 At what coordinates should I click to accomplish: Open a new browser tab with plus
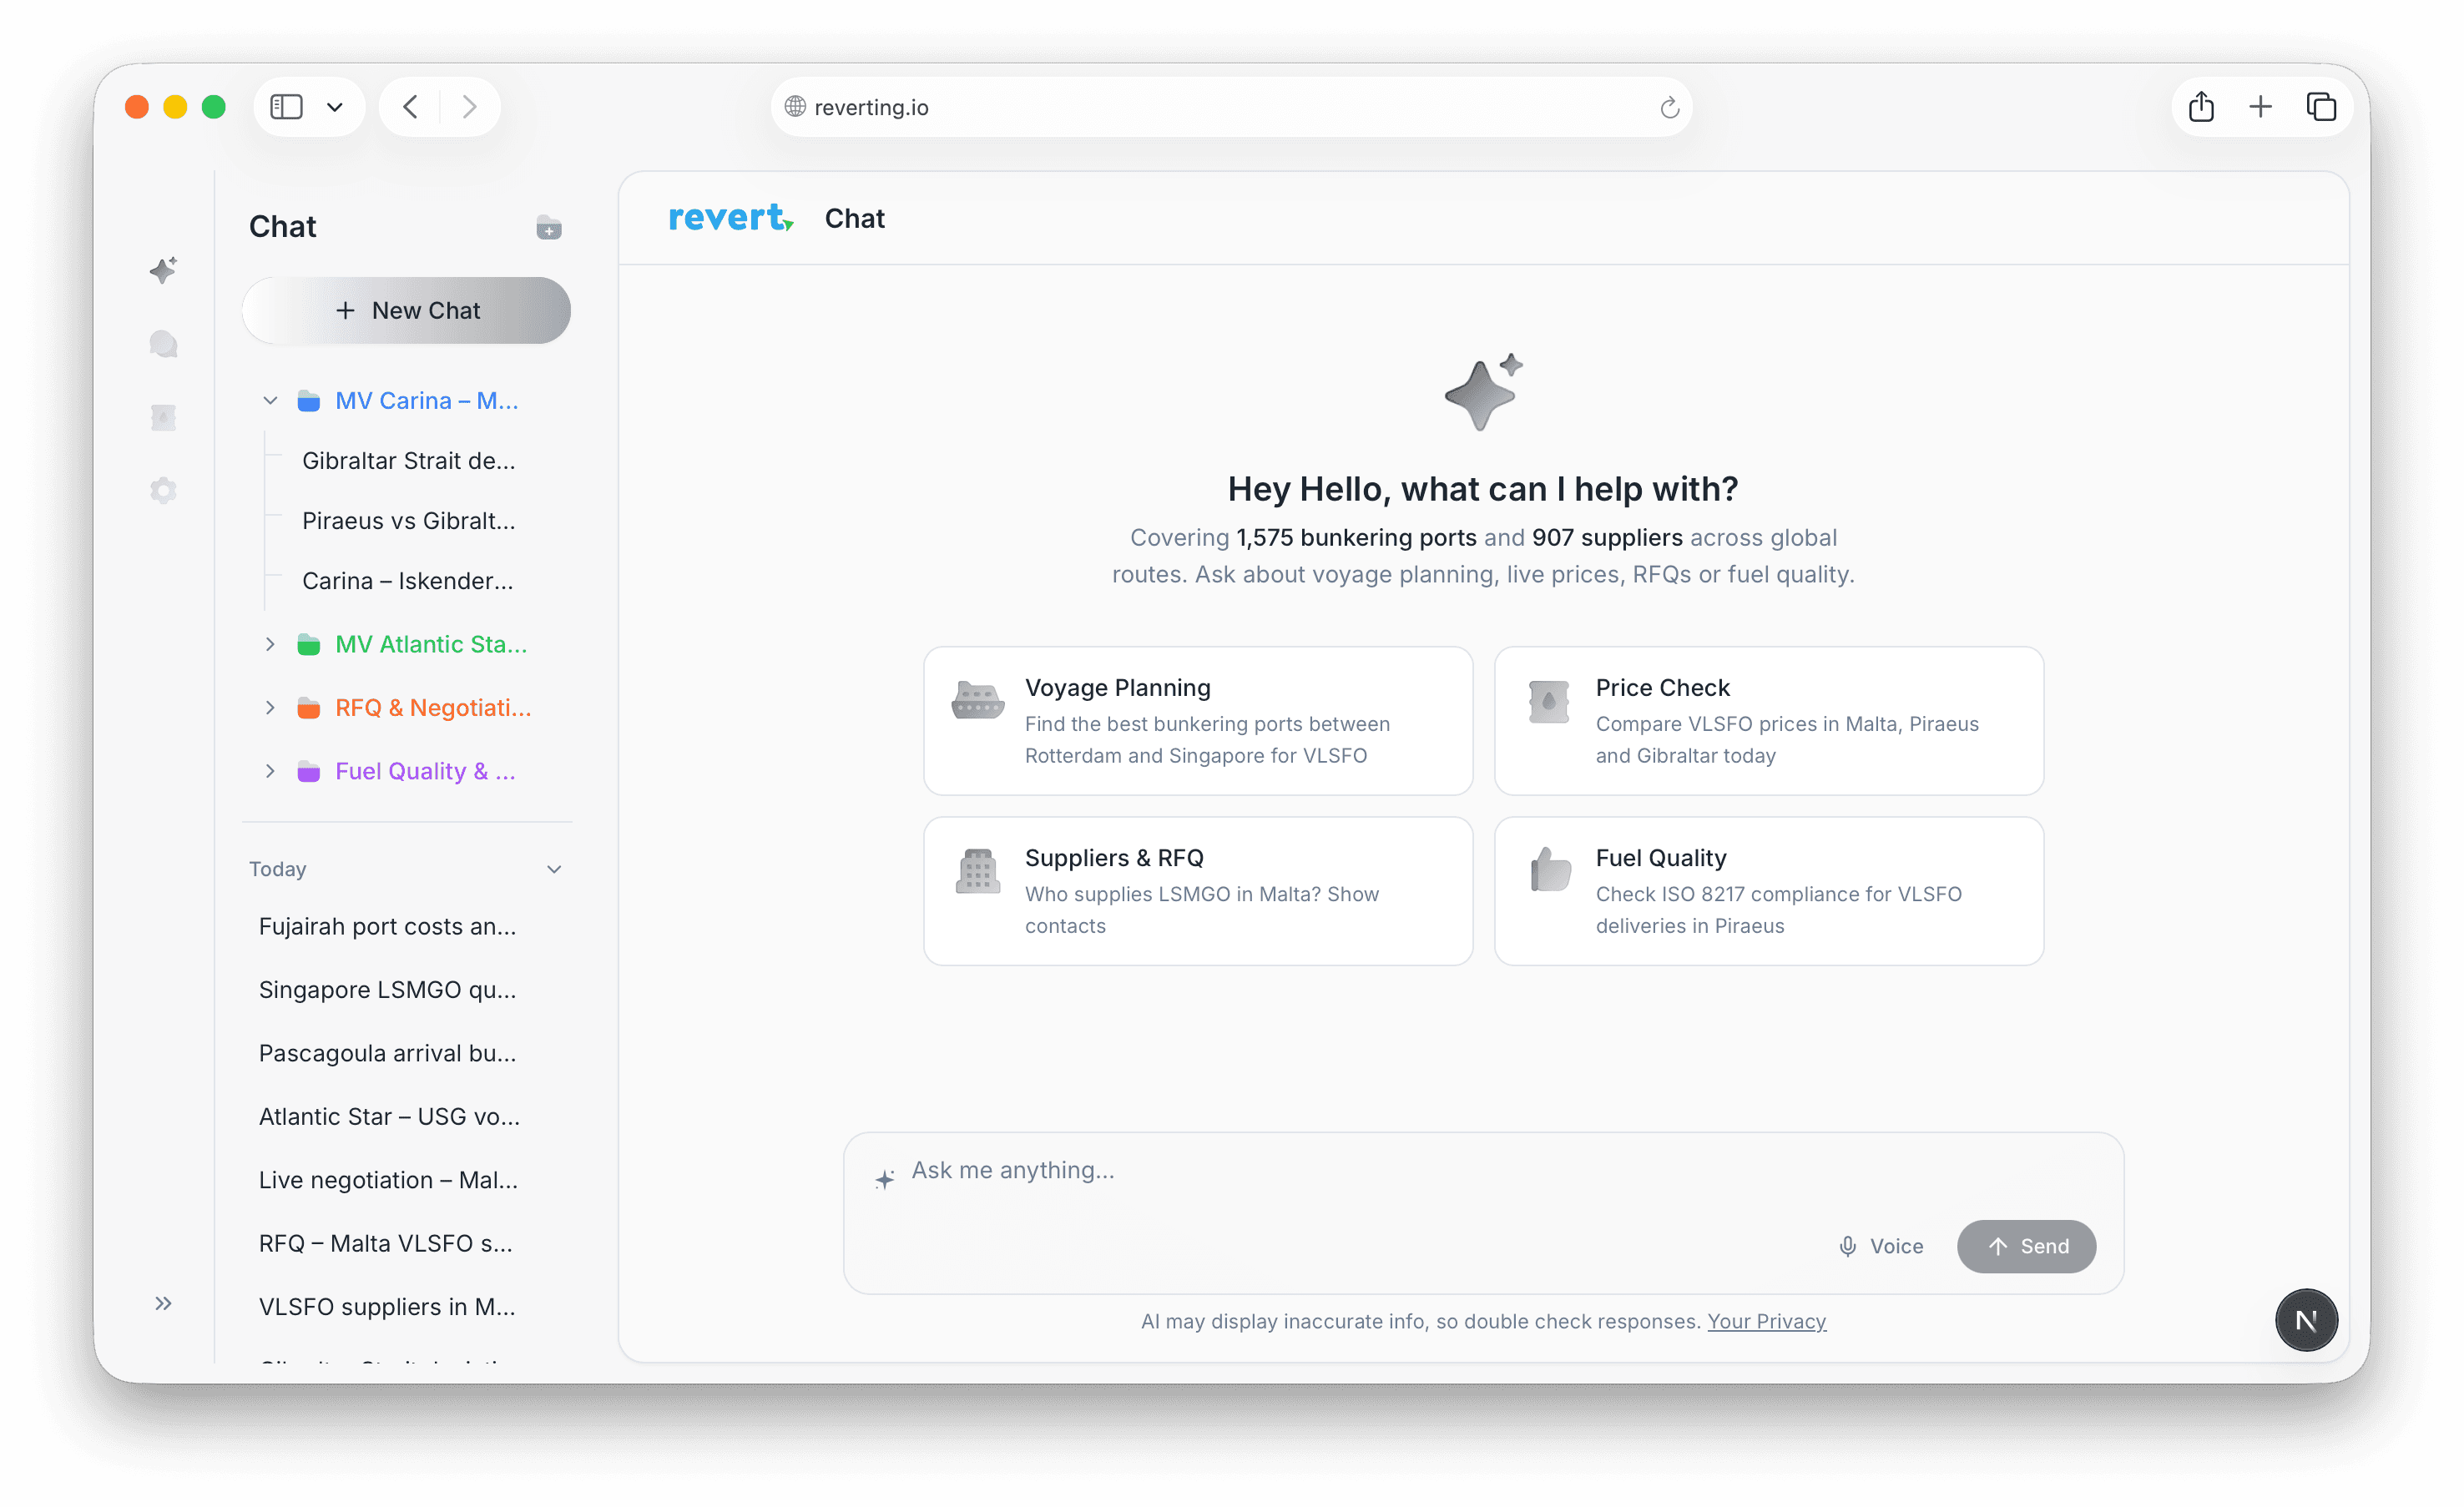pyautogui.click(x=2260, y=107)
